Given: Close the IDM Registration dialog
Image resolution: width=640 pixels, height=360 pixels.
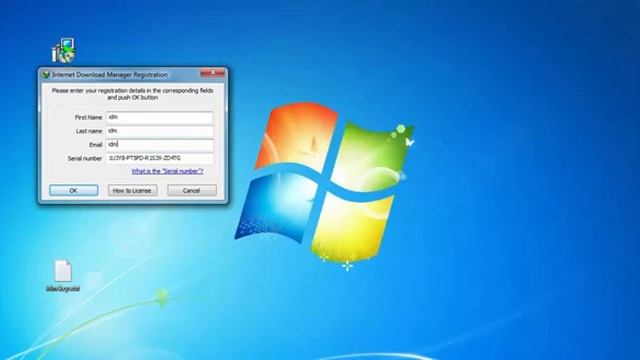Looking at the screenshot, I should (212, 73).
